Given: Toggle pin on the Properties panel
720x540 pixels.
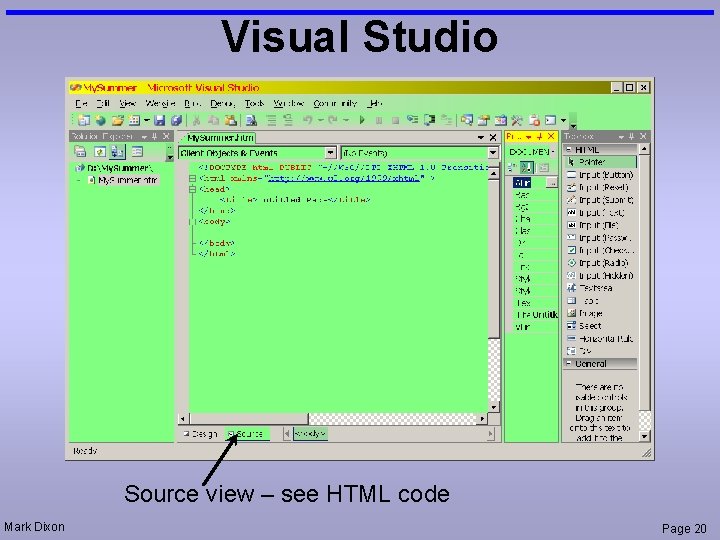Looking at the screenshot, I should pyautogui.click(x=540, y=136).
